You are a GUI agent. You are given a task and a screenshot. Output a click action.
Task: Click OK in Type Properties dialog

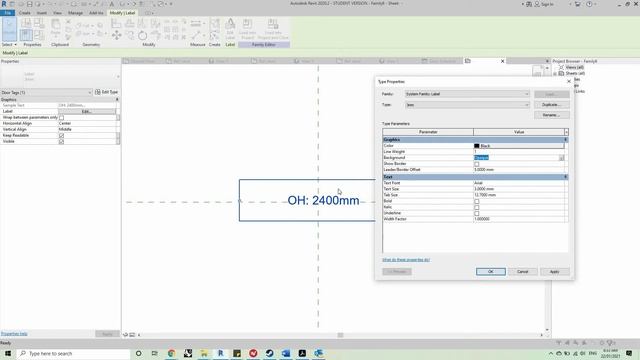[491, 271]
